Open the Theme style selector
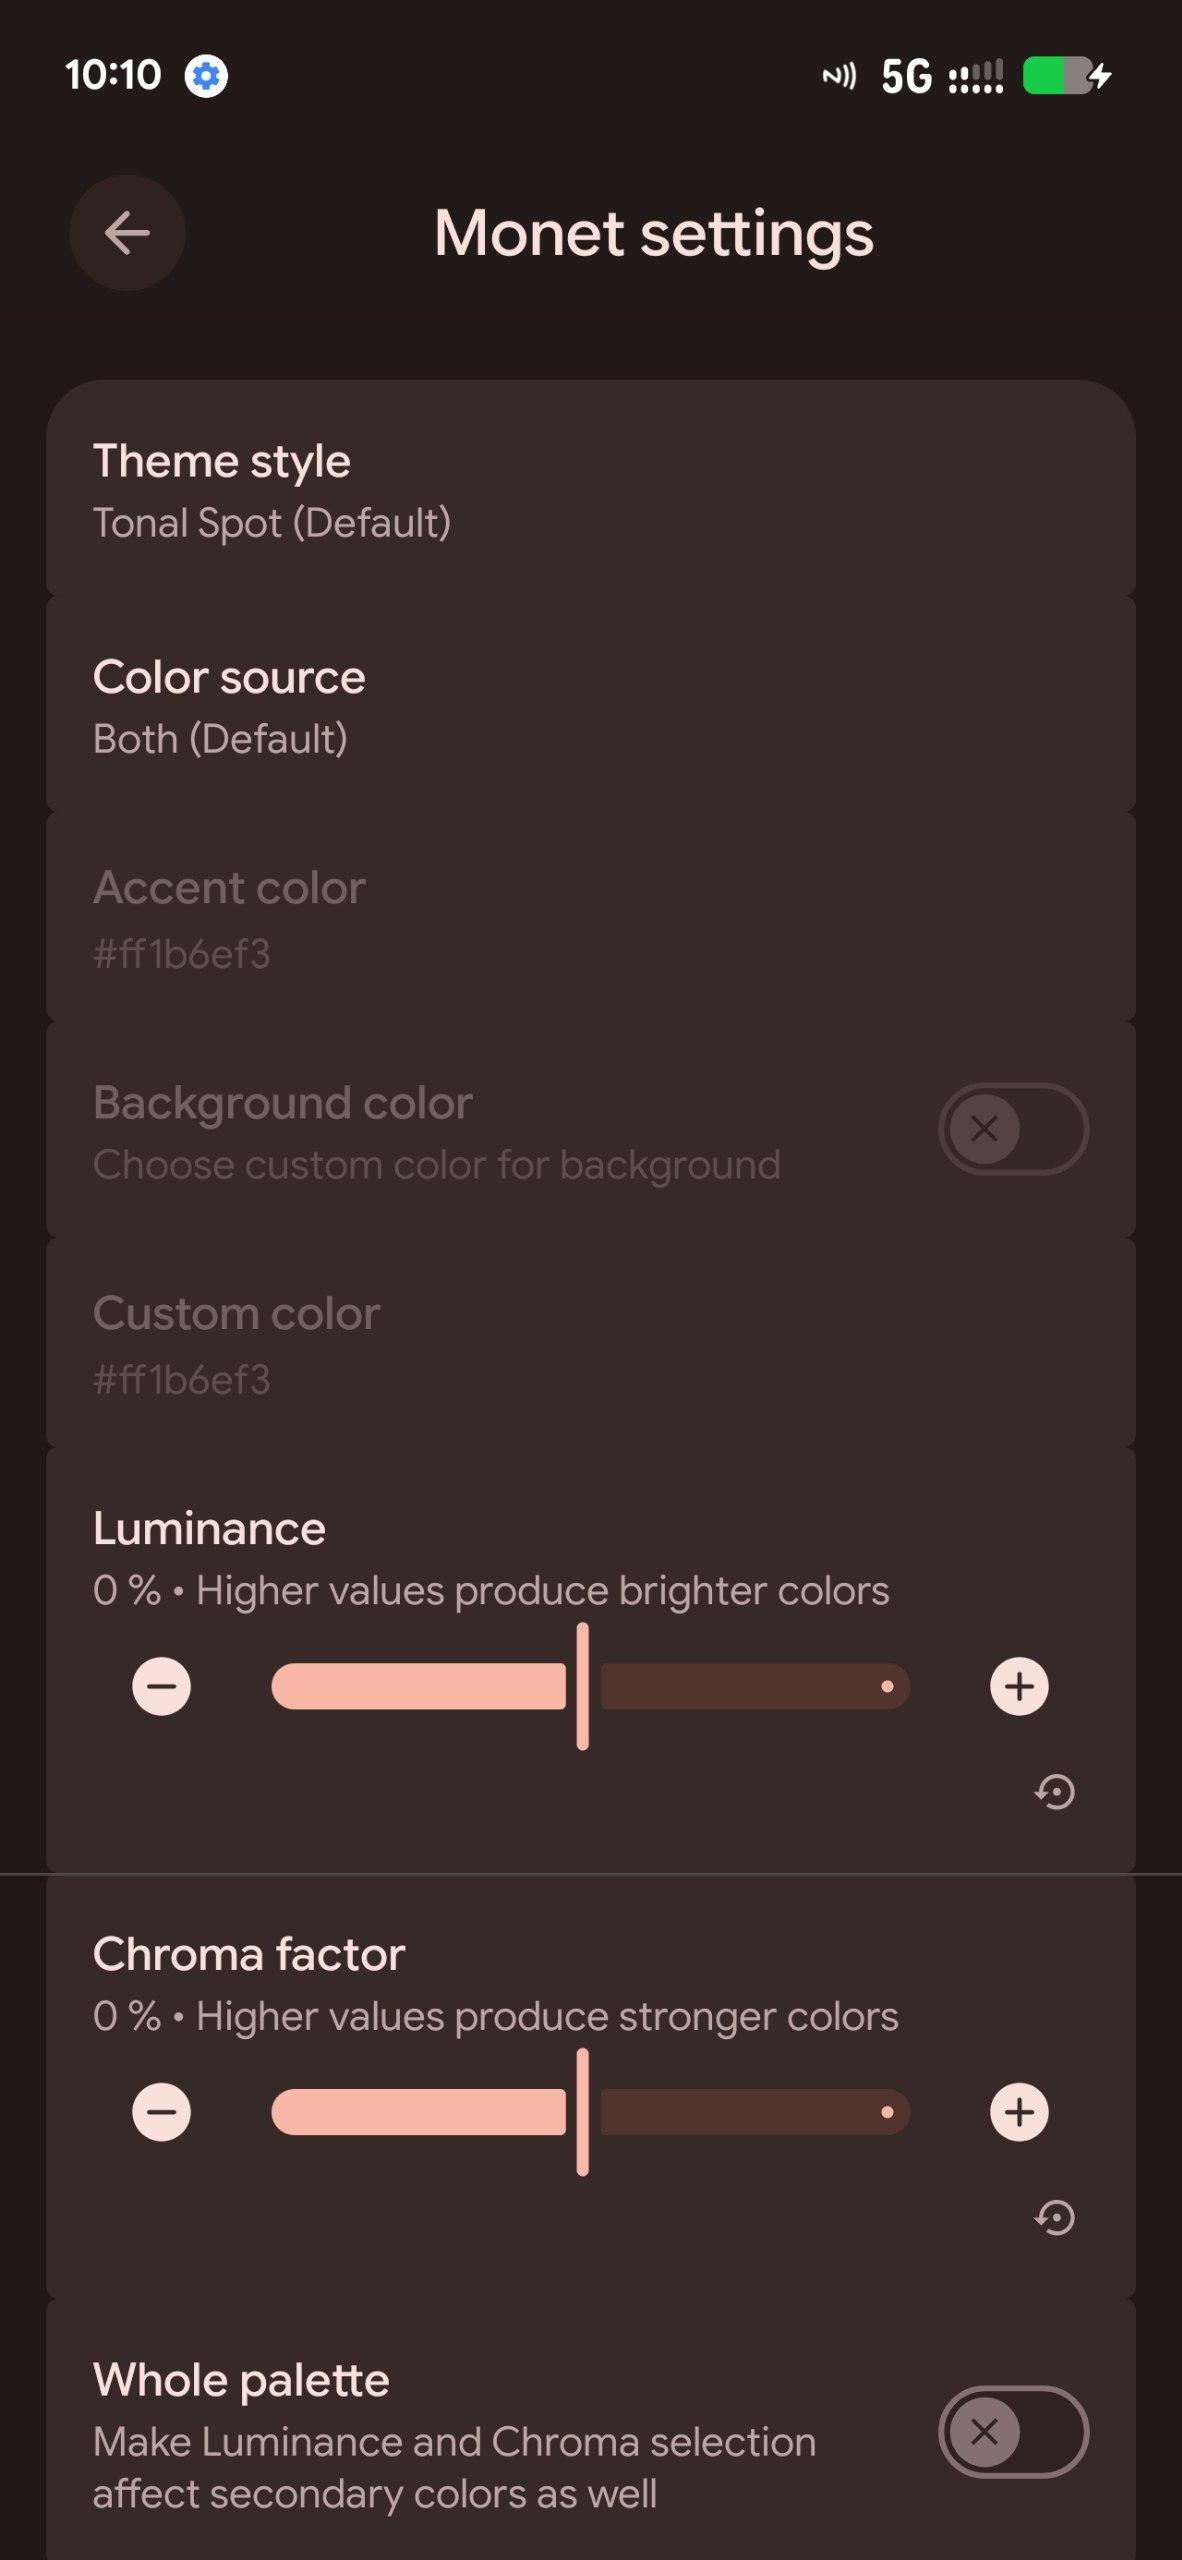The height and width of the screenshot is (2560, 1182). (590, 490)
